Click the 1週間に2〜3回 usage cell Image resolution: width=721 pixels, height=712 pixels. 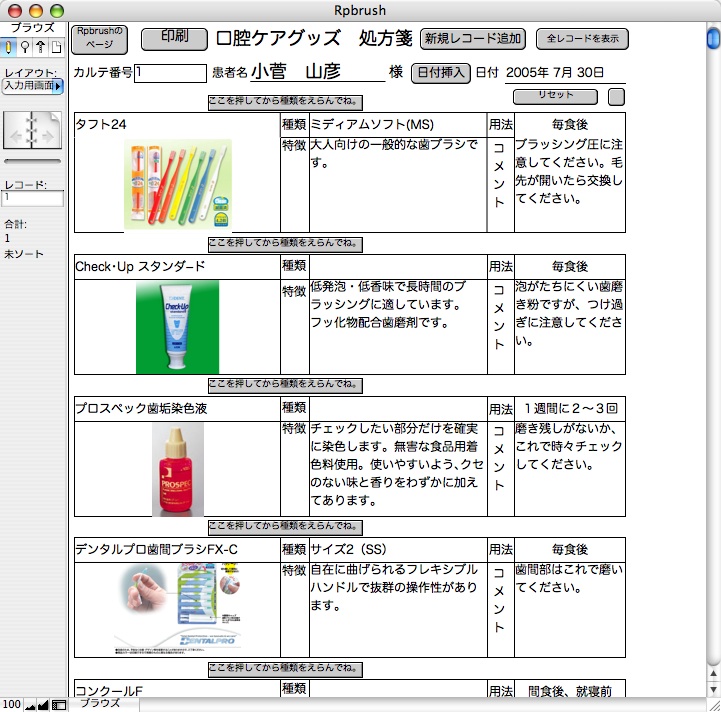[x=570, y=408]
